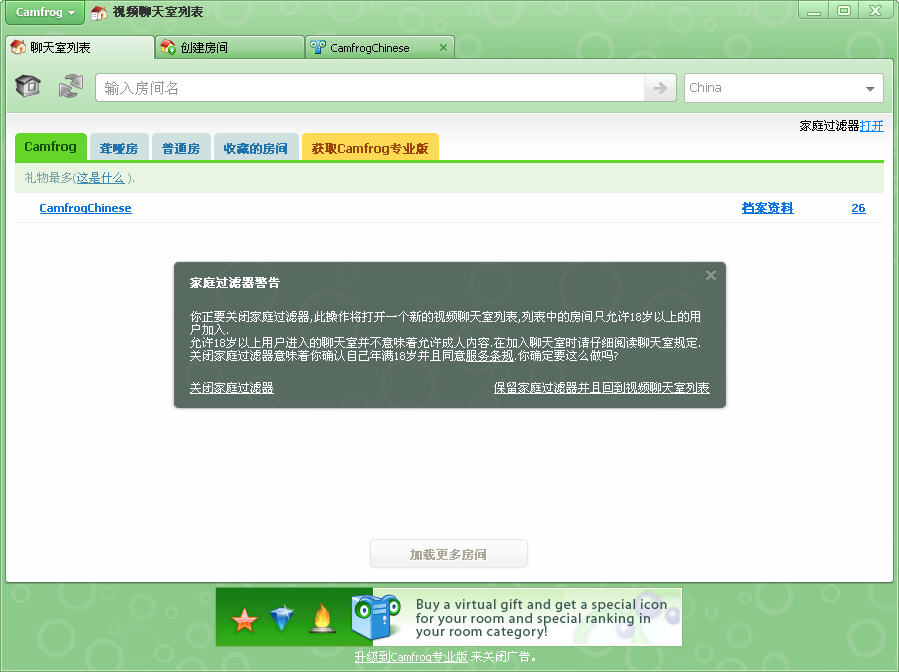Open the 服务条规 terms link

point(489,355)
